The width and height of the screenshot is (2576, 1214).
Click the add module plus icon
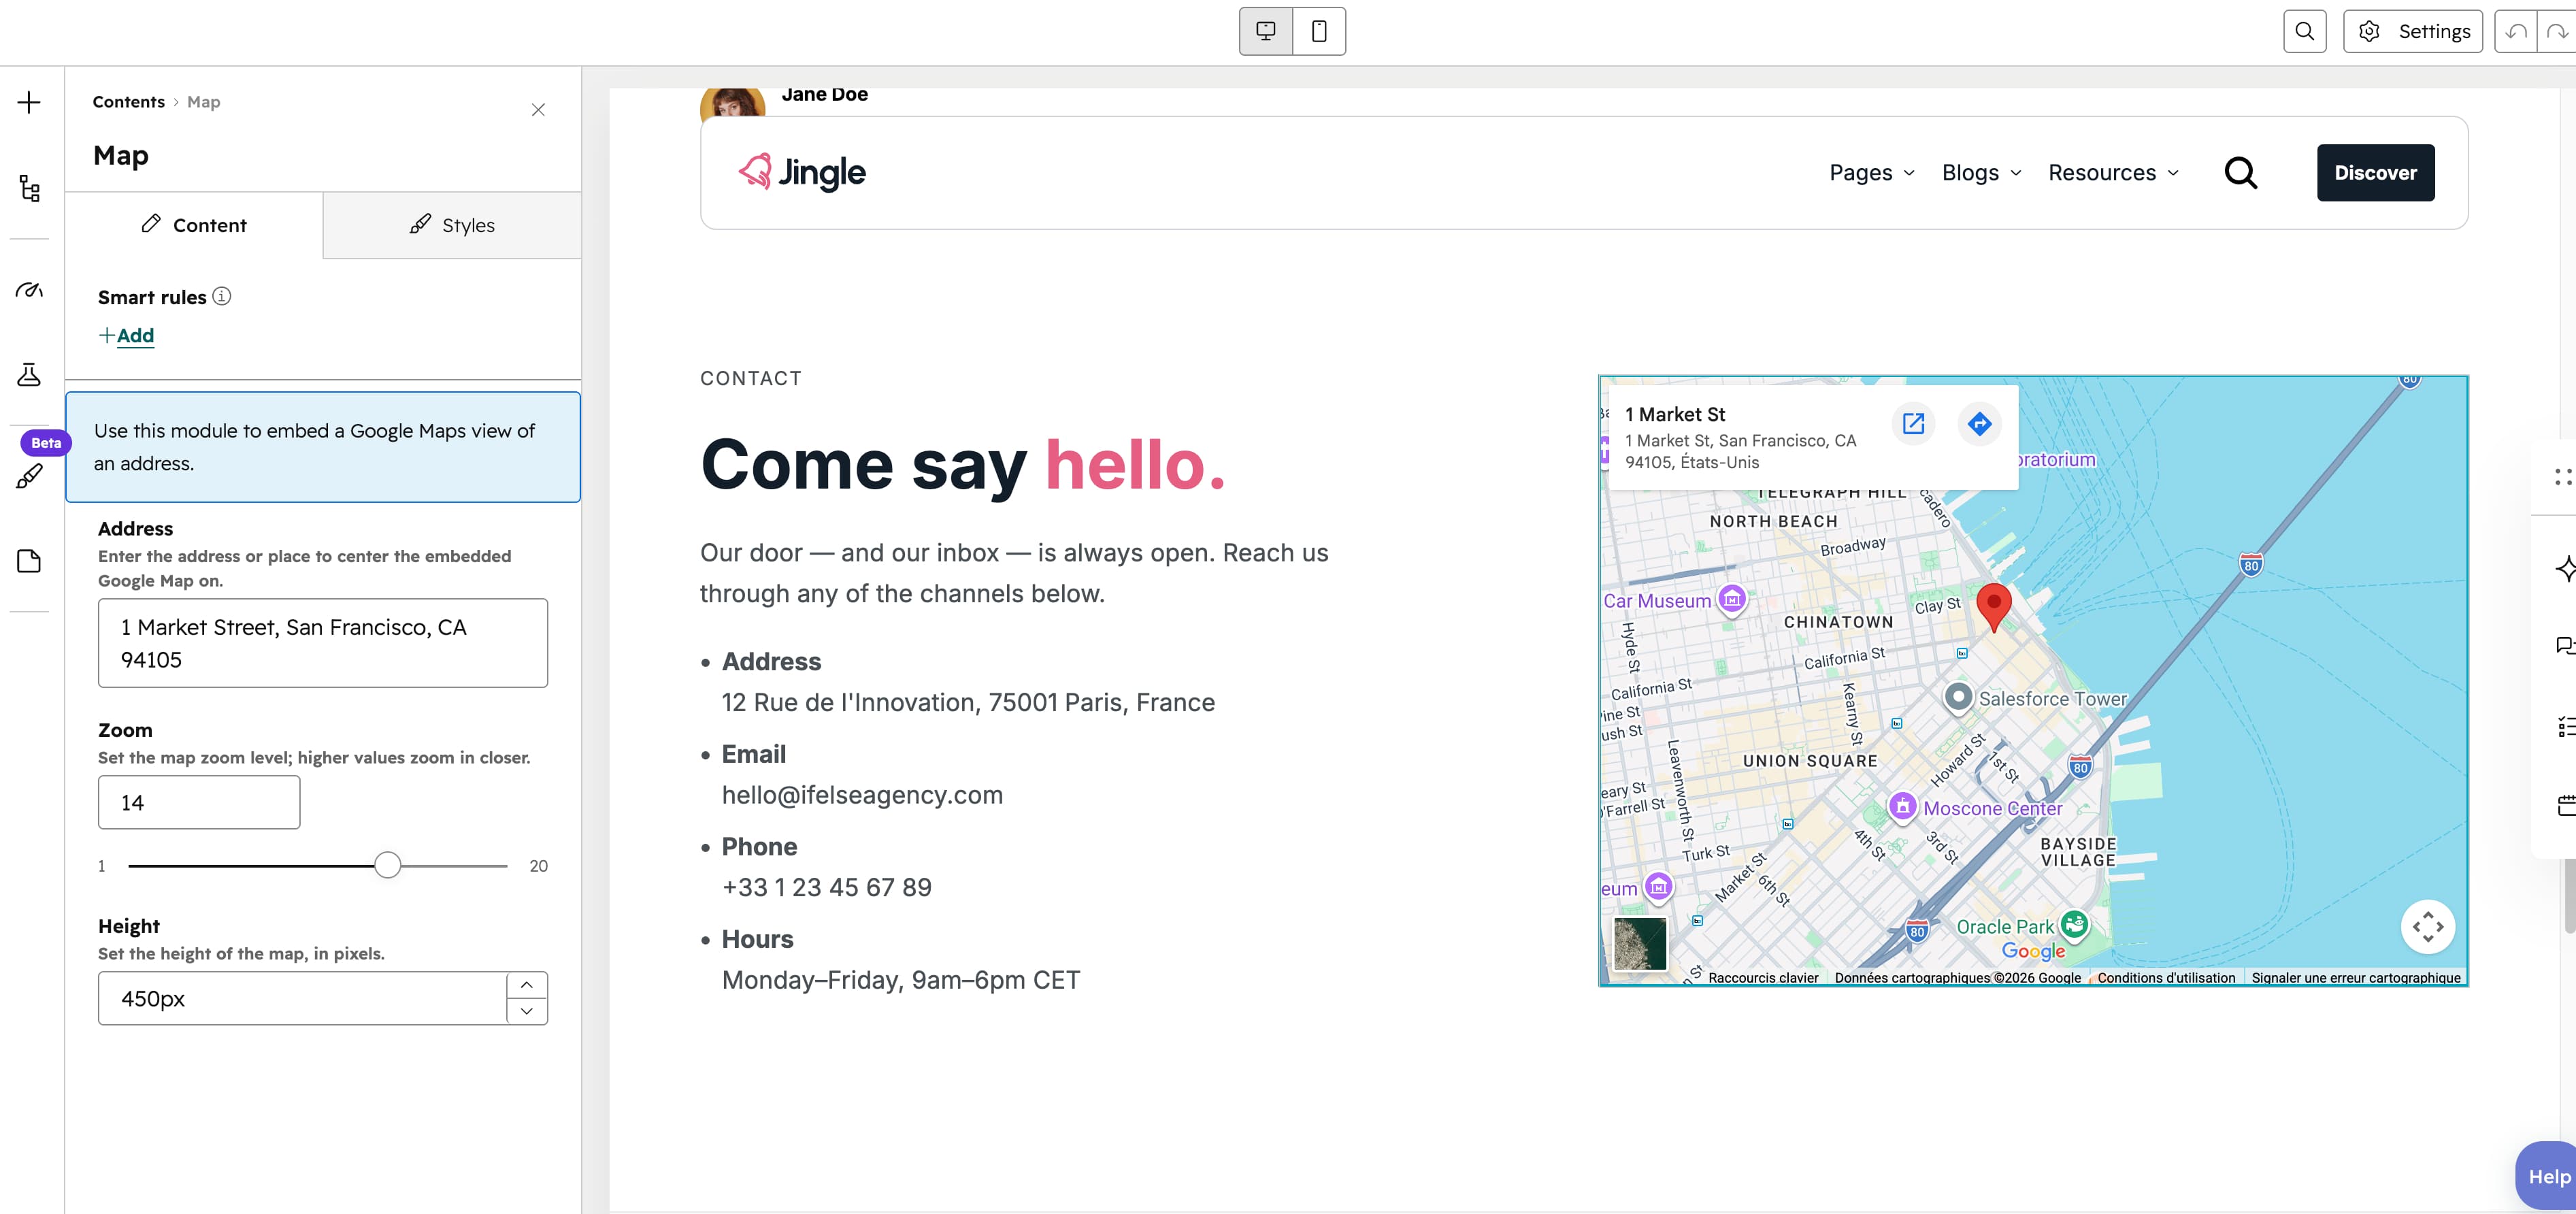29,102
